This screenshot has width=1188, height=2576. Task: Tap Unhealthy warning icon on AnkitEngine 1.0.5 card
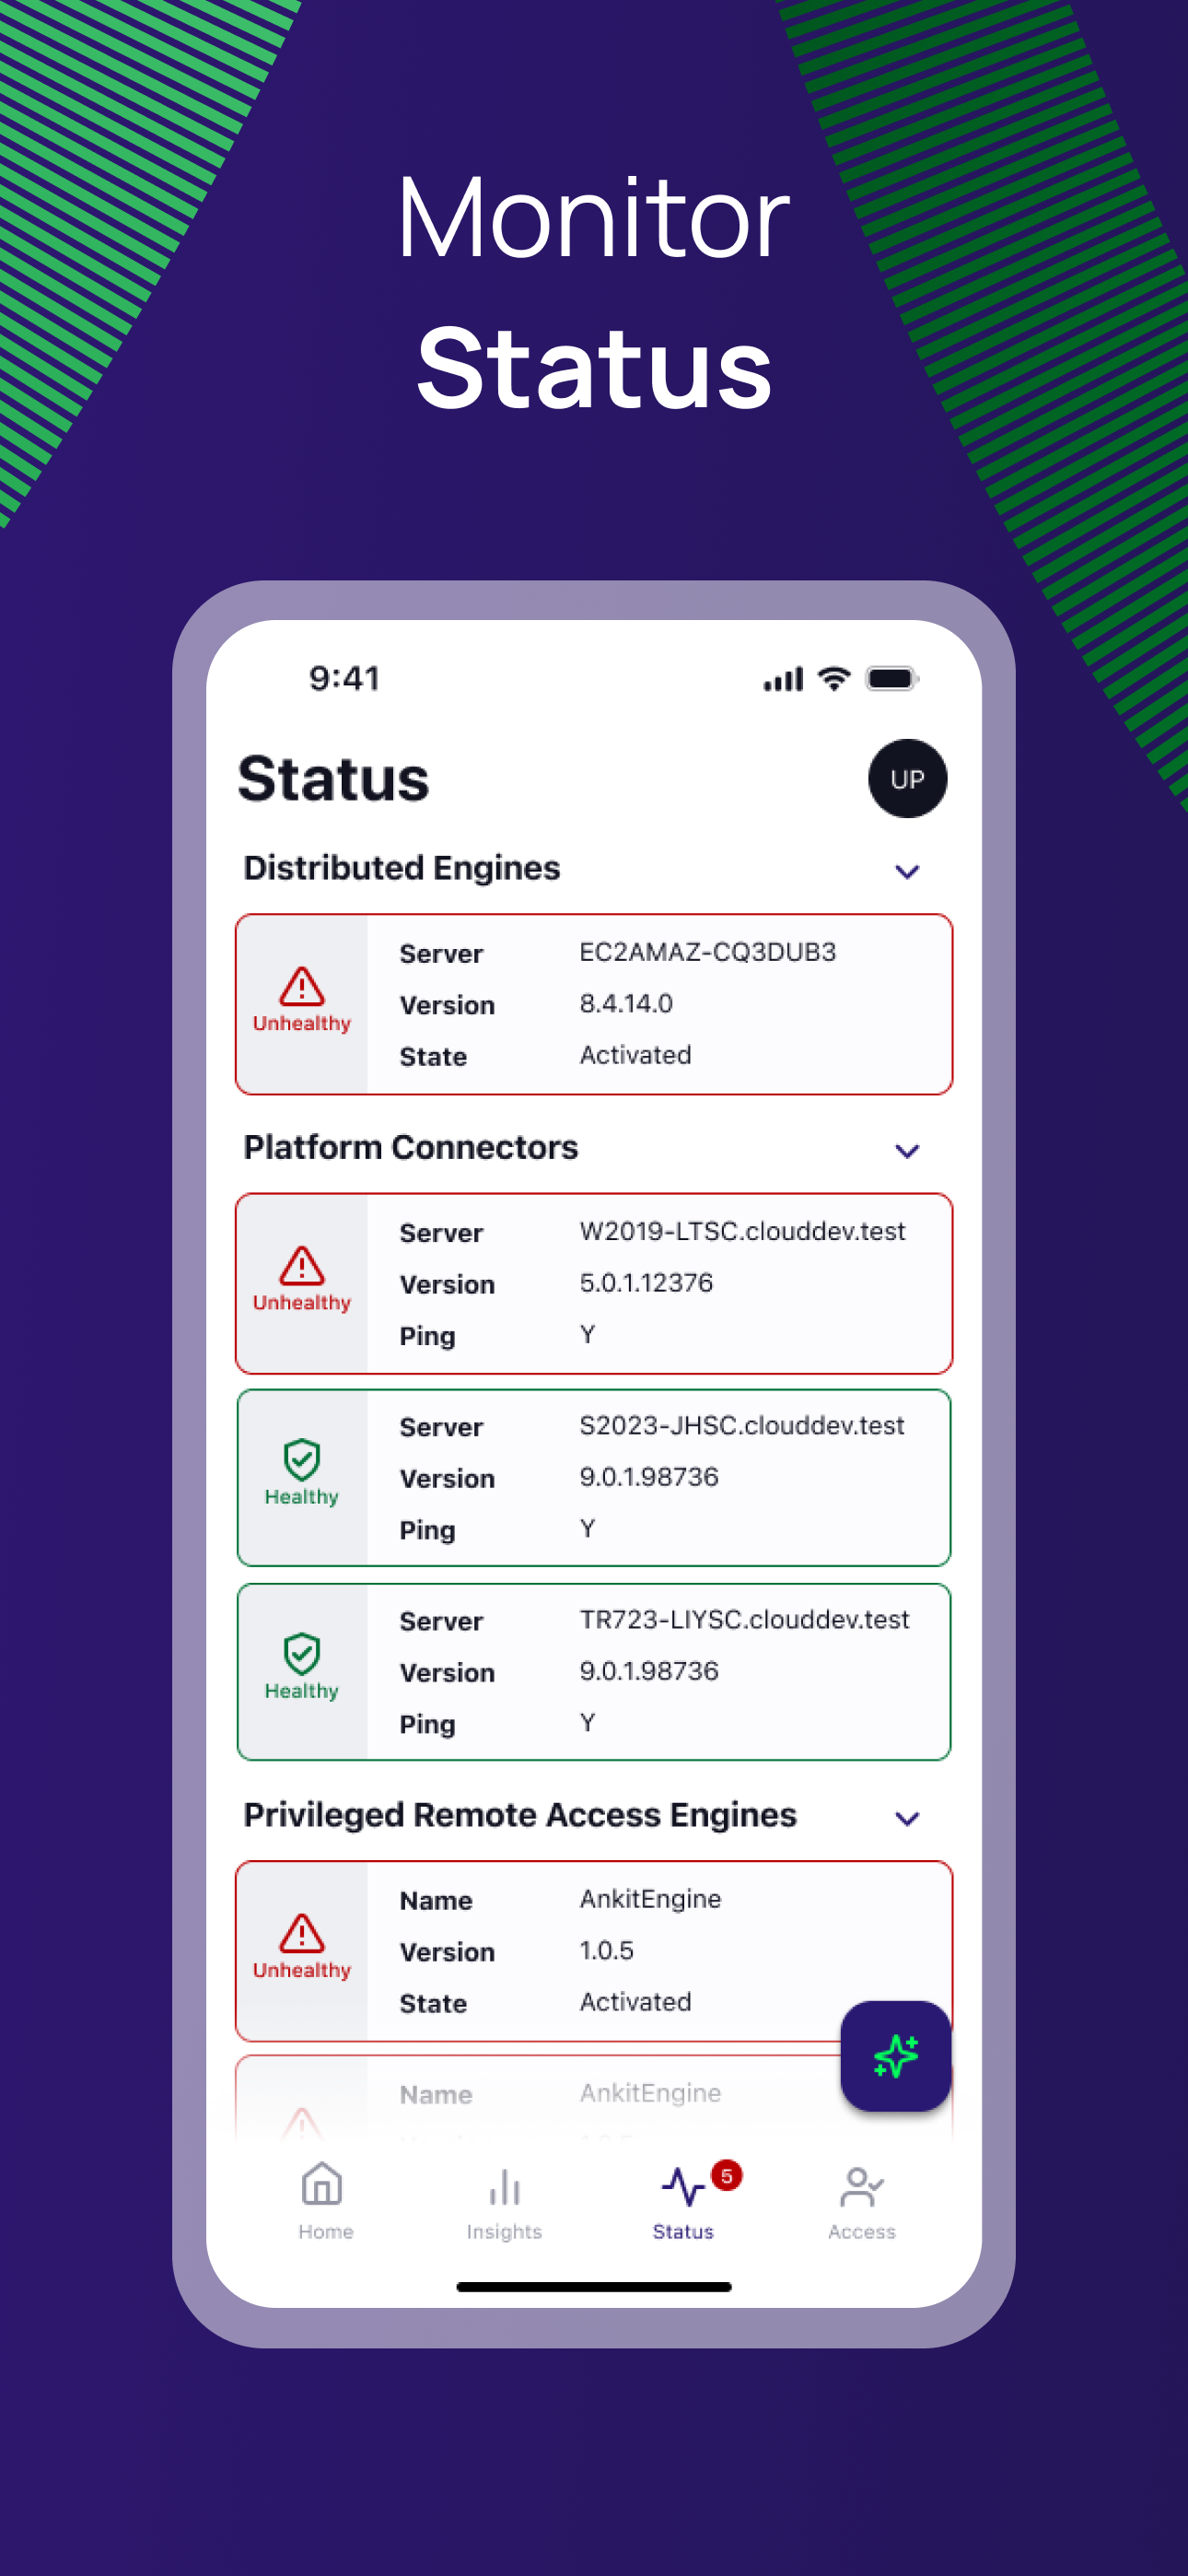[302, 1932]
